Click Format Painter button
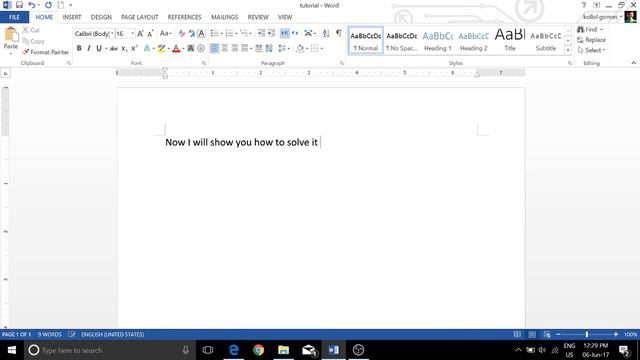640x360 pixels. (46, 52)
